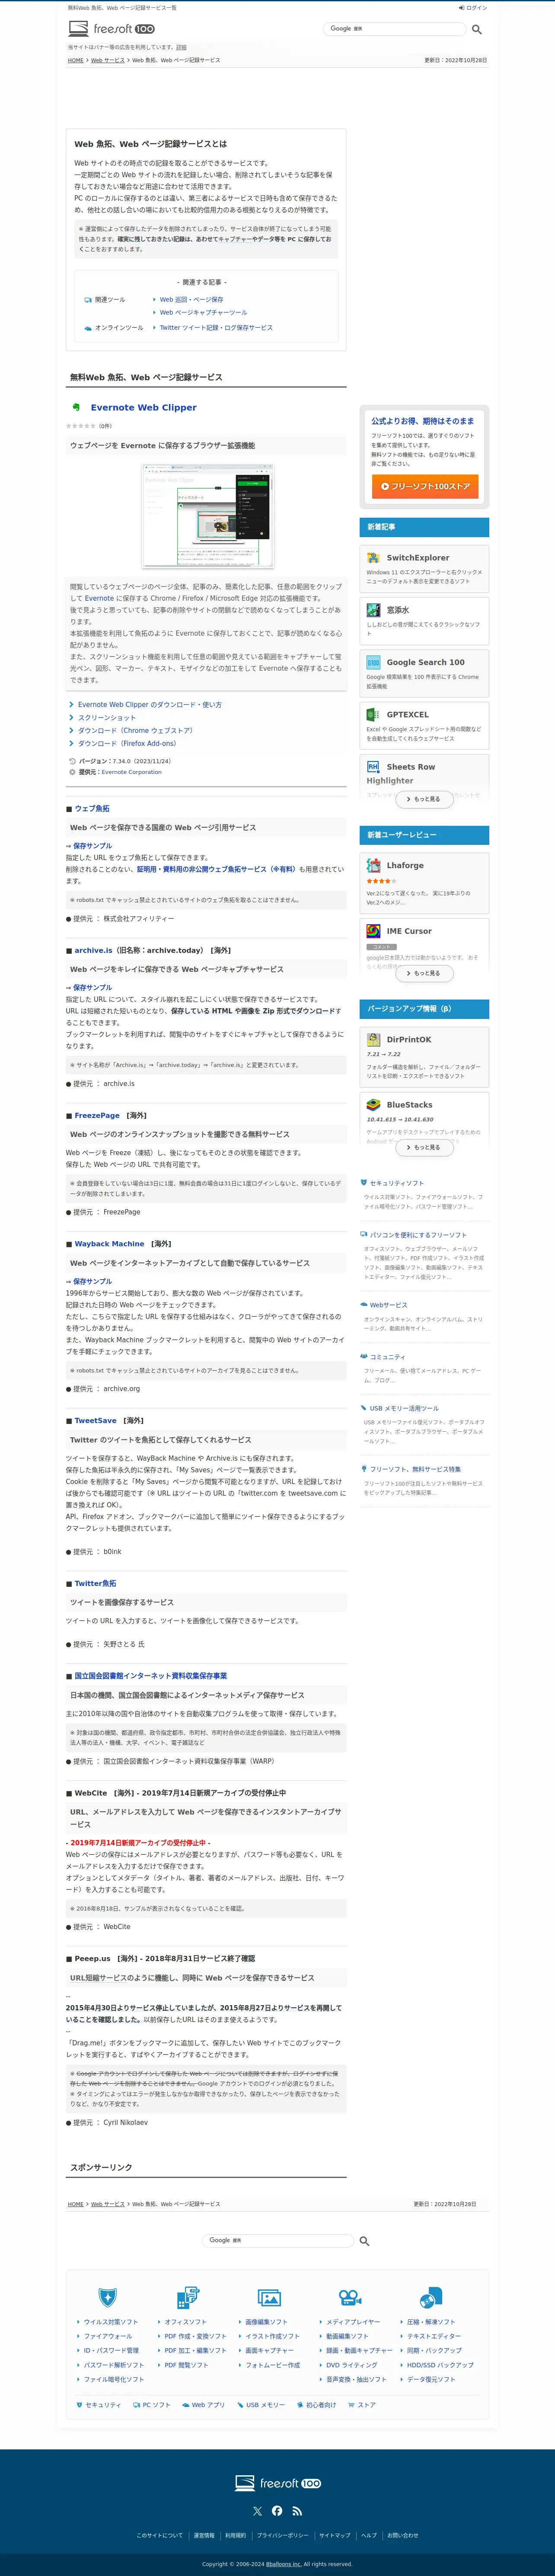Open the SwitchExplorer app icon
This screenshot has height=2576, width=555.
[x=373, y=558]
